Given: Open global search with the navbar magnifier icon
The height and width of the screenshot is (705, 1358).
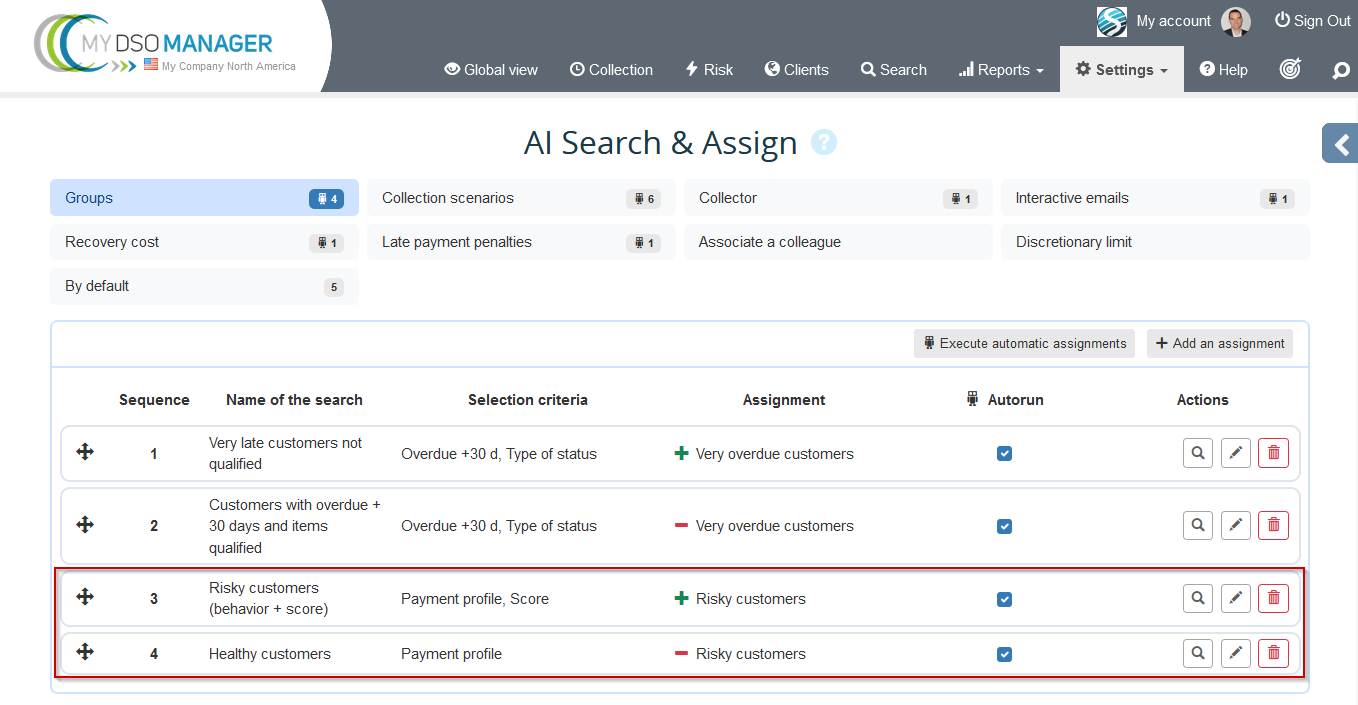Looking at the screenshot, I should (x=1340, y=70).
